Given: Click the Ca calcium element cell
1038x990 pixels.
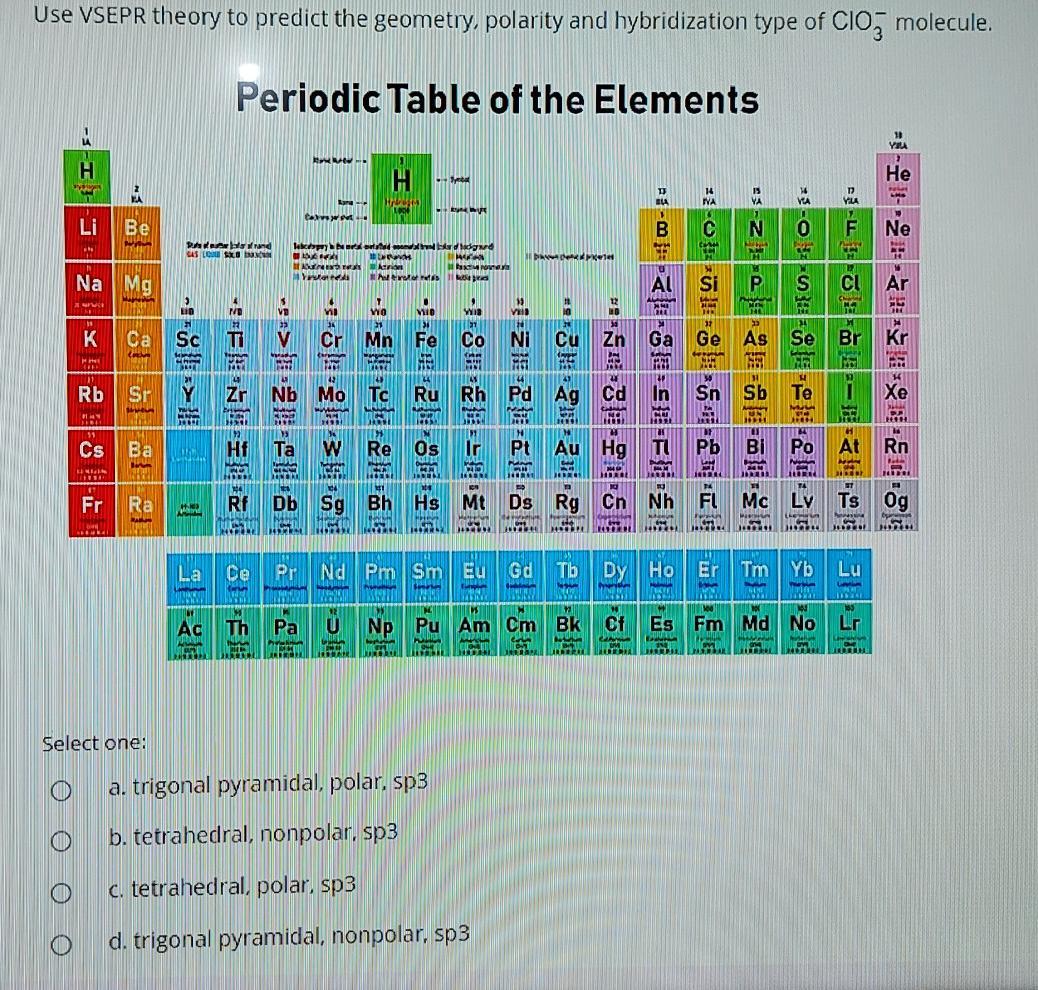Looking at the screenshot, I should click(138, 344).
